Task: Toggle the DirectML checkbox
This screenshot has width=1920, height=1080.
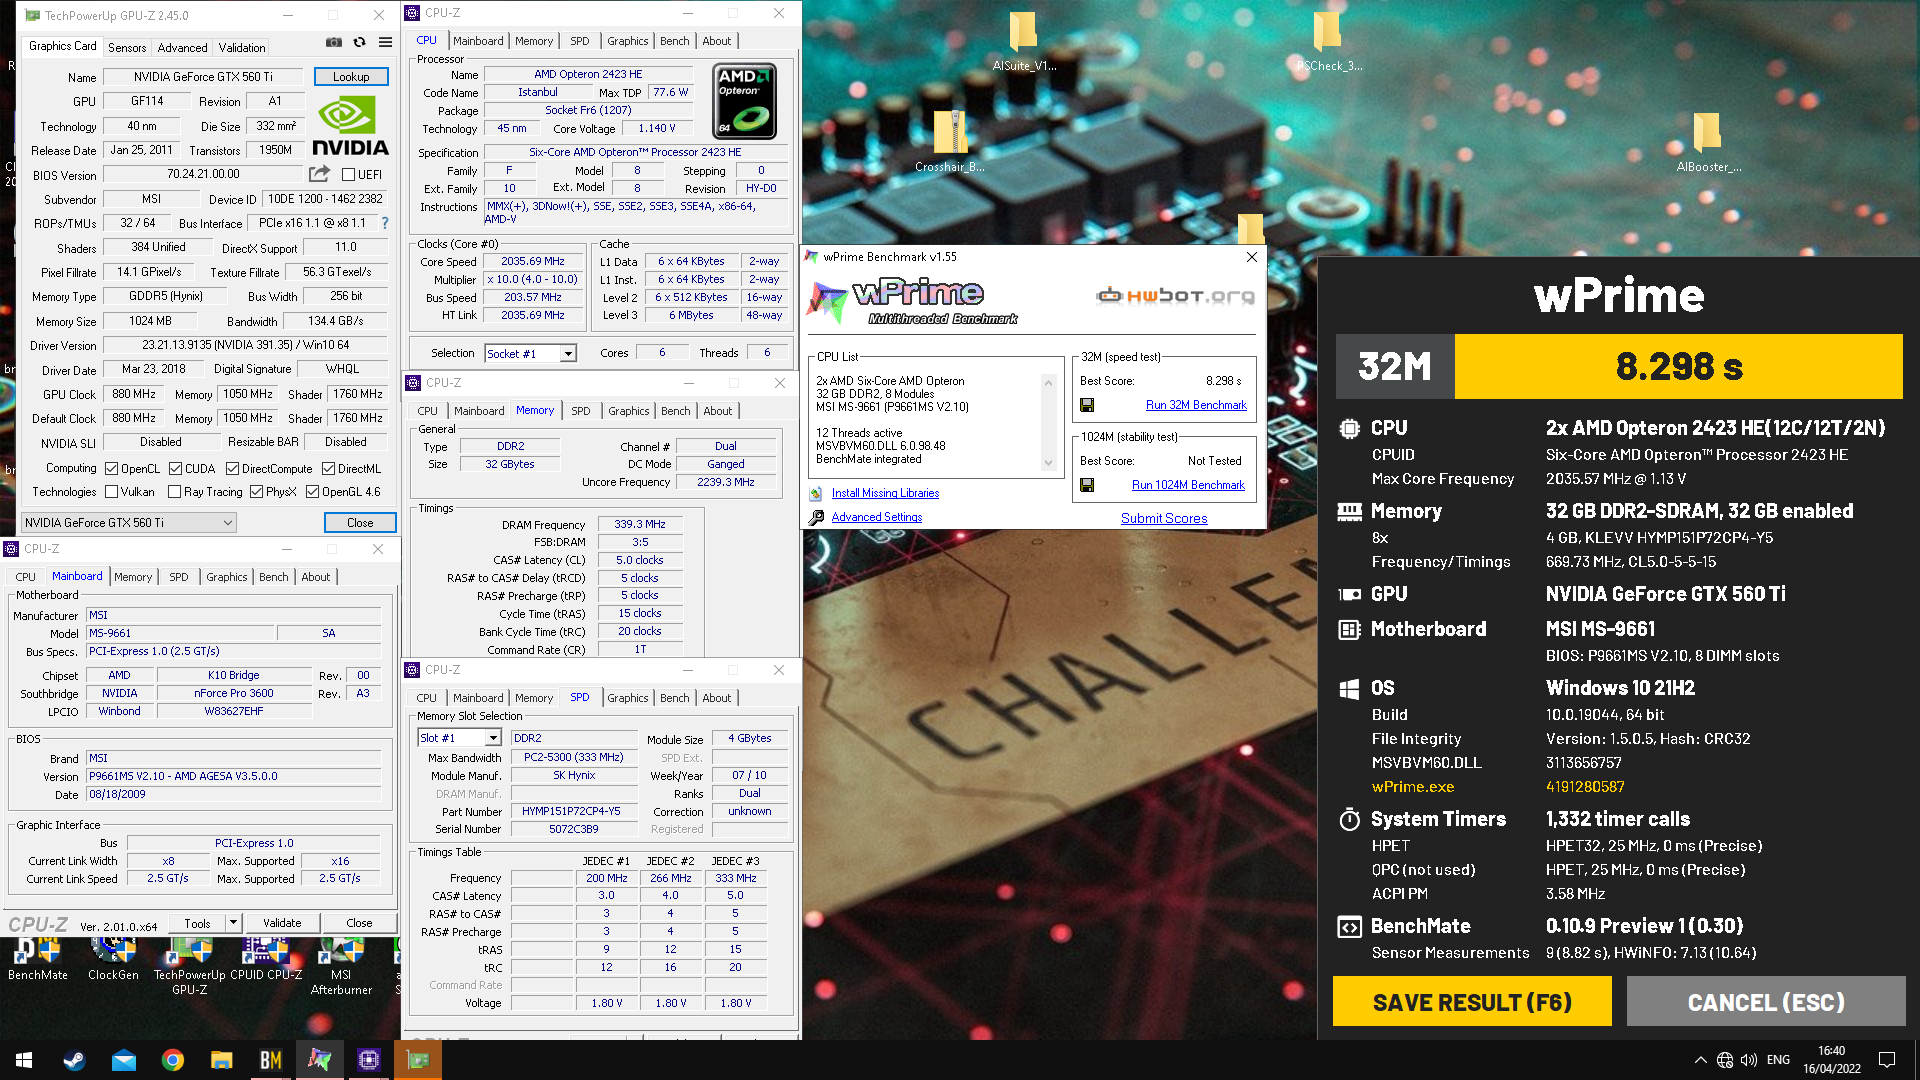Action: [x=328, y=468]
